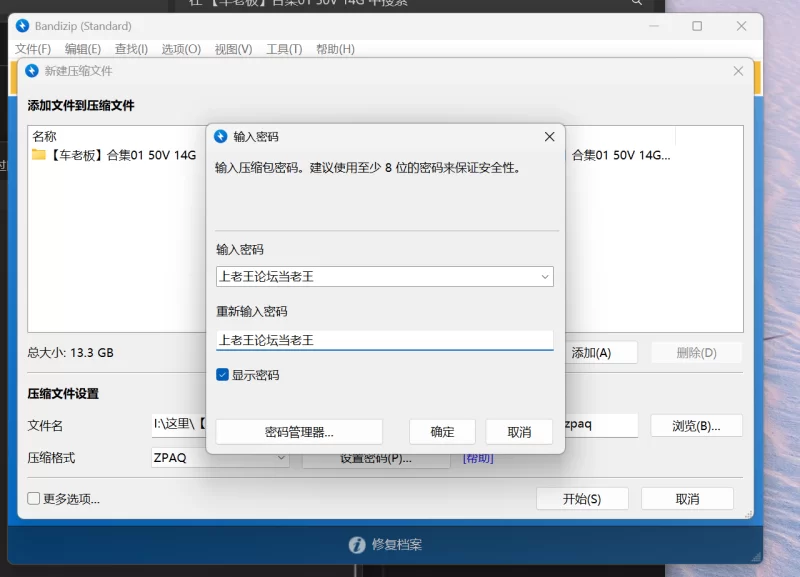Open the 选项(O) menu
This screenshot has width=800, height=577.
click(181, 49)
